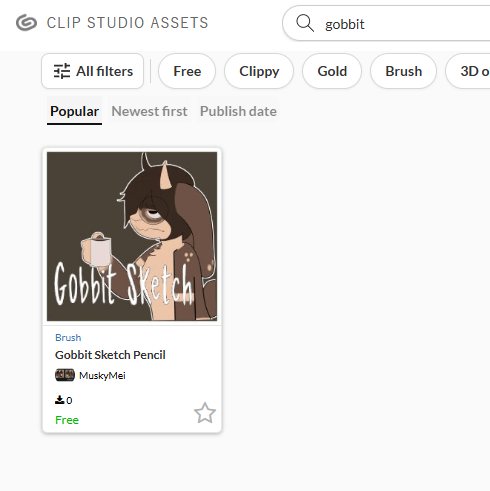Sort results by Publish date
490x491 pixels.
click(238, 111)
